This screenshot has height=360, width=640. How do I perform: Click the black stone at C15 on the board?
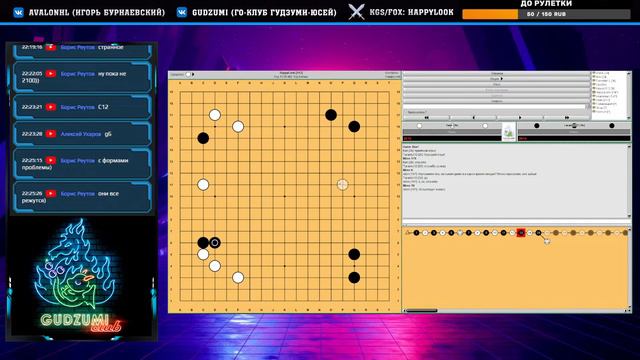(x=203, y=138)
